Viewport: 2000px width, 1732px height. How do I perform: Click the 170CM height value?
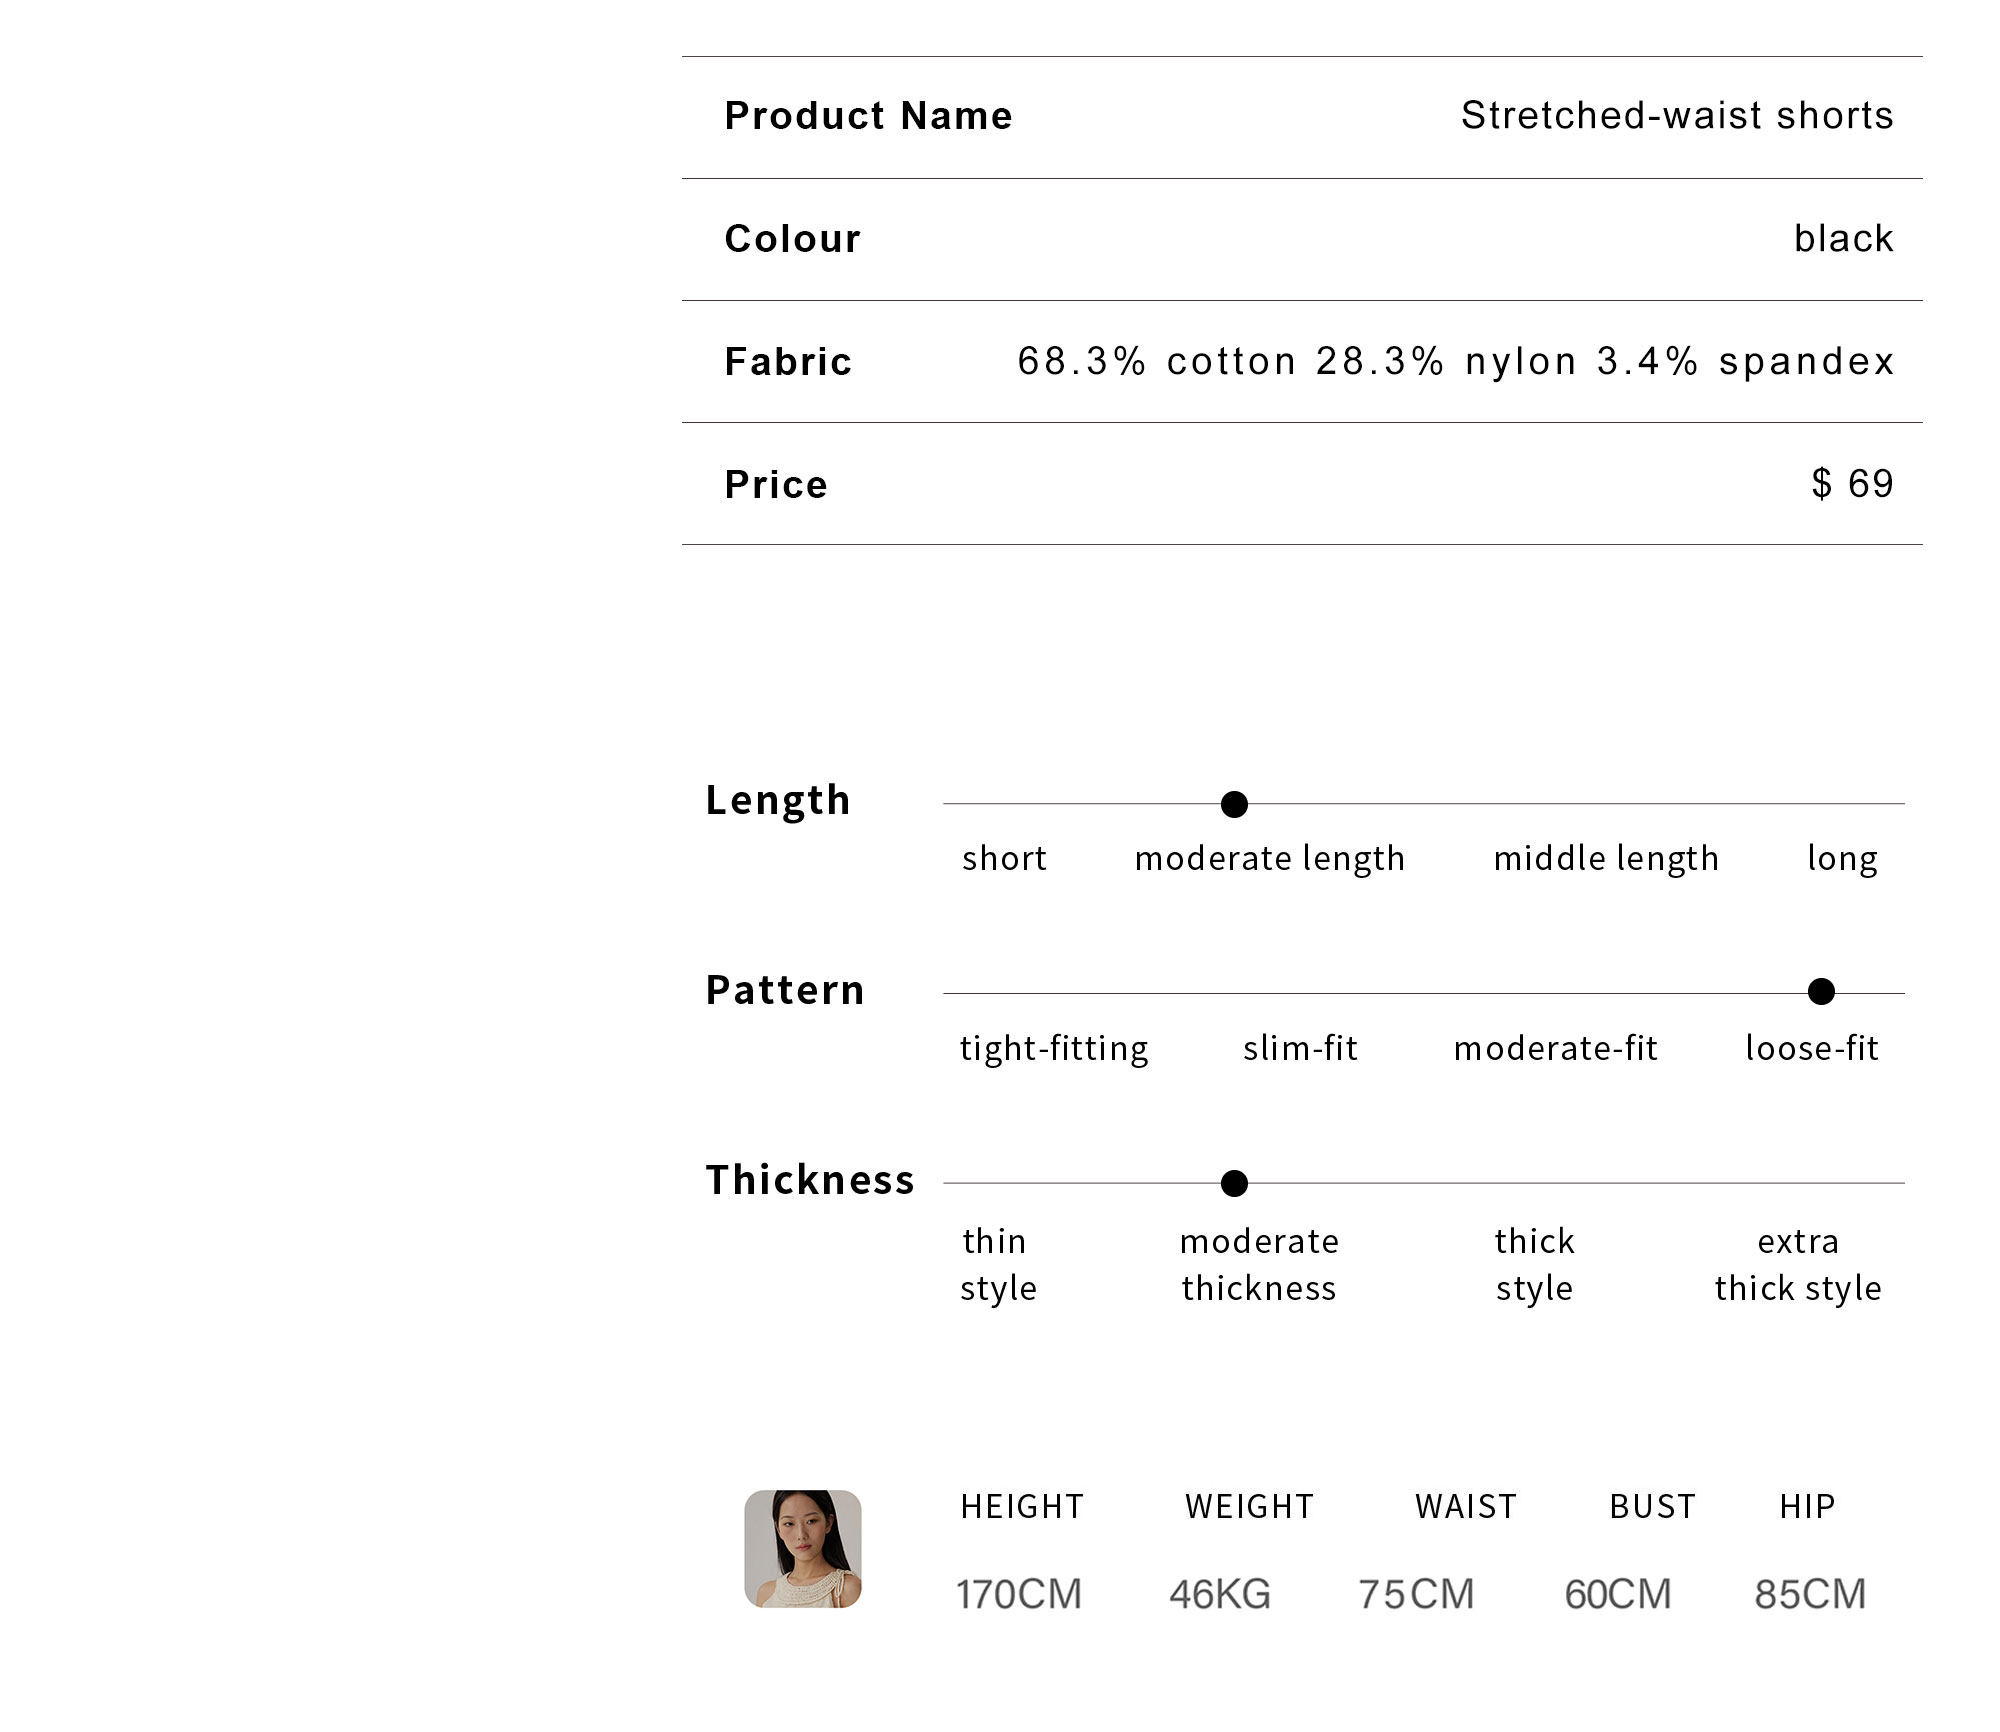(x=1019, y=1594)
